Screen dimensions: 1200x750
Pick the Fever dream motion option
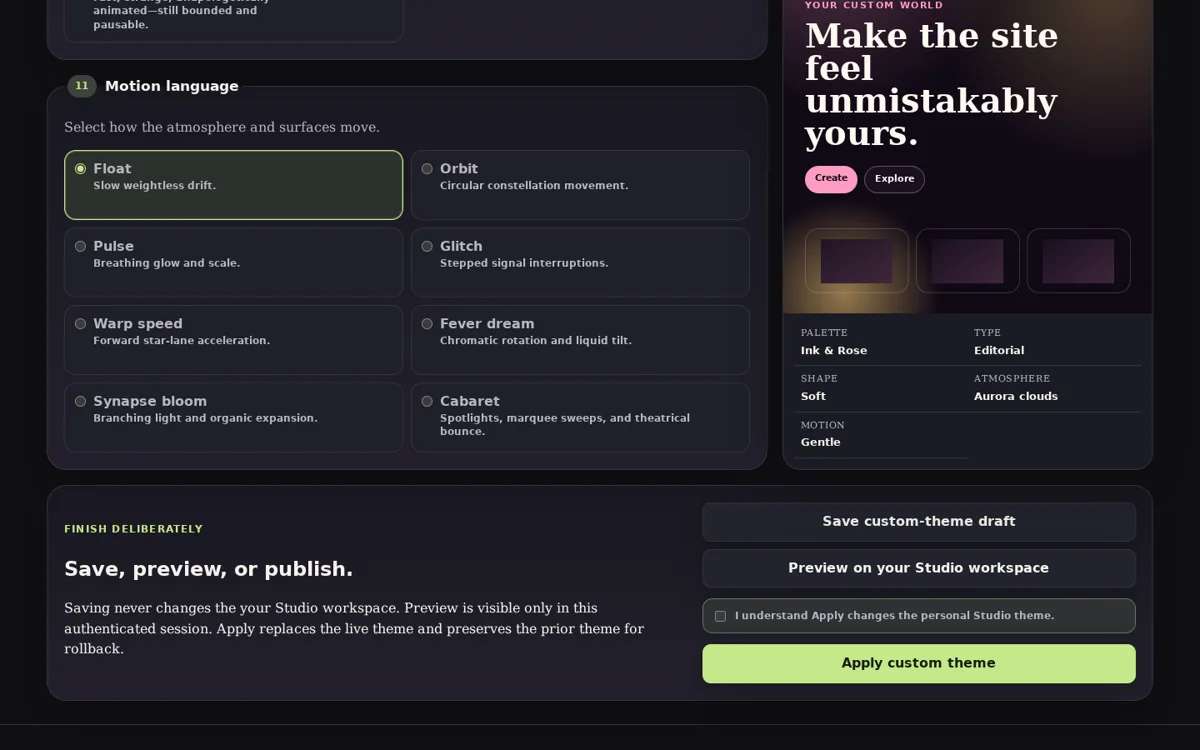click(x=427, y=324)
